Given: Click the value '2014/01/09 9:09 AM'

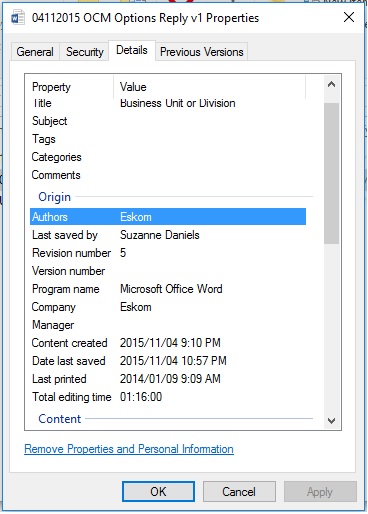Looking at the screenshot, I should coord(170,379).
